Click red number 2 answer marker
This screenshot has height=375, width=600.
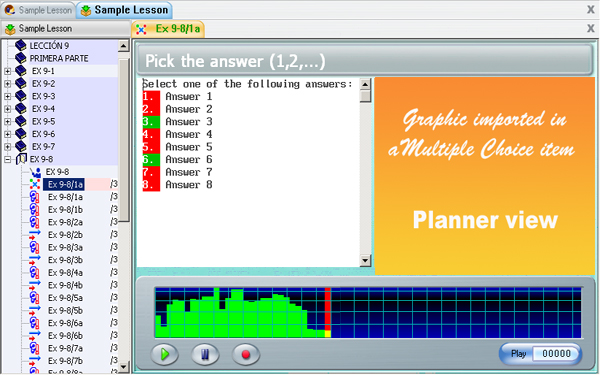[151, 109]
